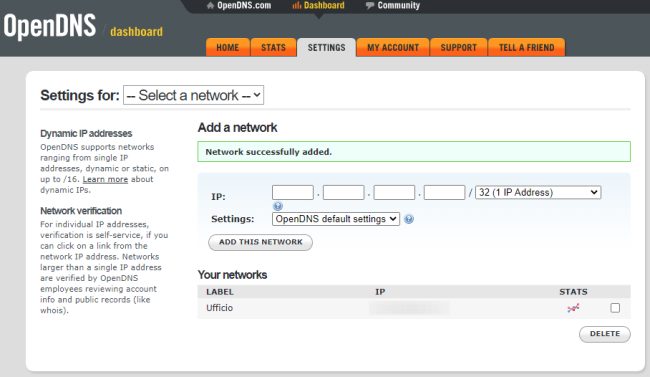Screen dimensions: 650x377
Task: Click the LABEL column header
Action: point(220,292)
